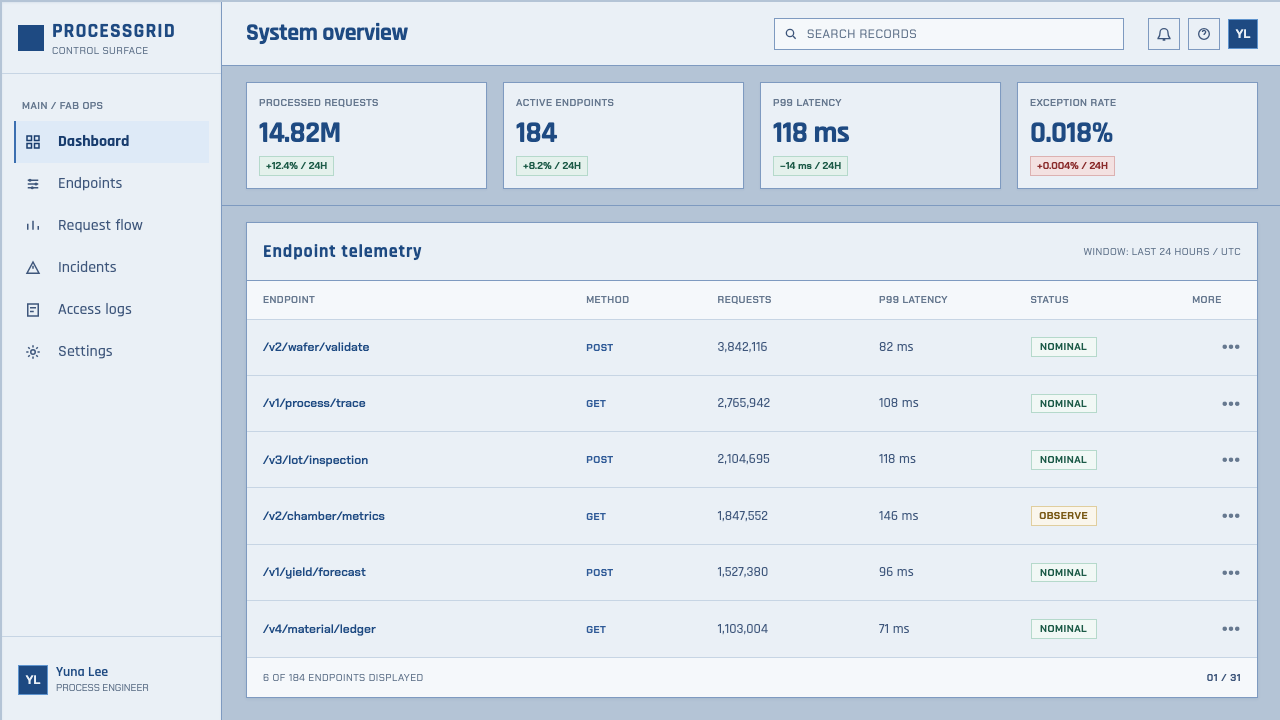
Task: Open /v3/lot/inspection endpoint link
Action: [x=315, y=460]
